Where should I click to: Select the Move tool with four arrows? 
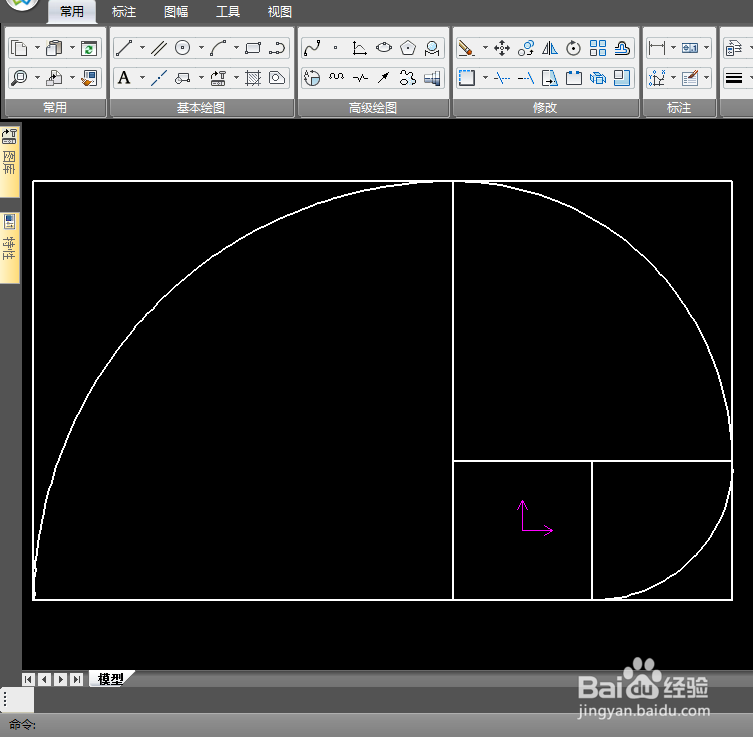(502, 48)
